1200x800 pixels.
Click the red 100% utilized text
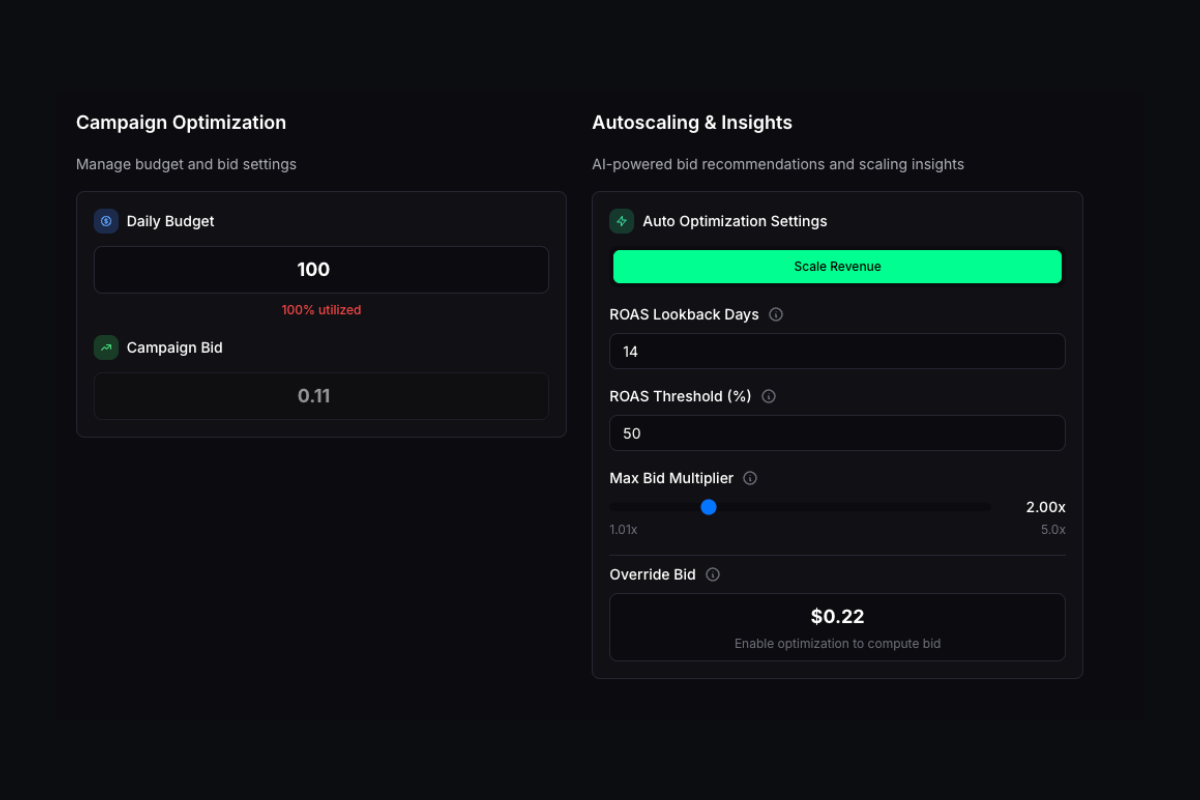pos(321,310)
